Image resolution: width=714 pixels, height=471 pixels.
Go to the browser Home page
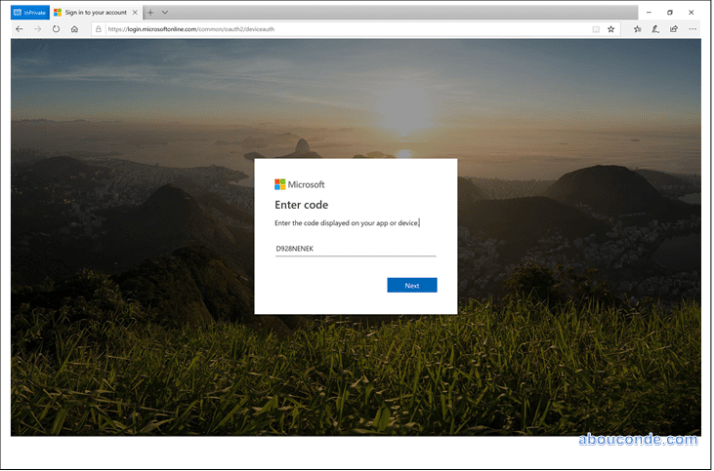[74, 29]
